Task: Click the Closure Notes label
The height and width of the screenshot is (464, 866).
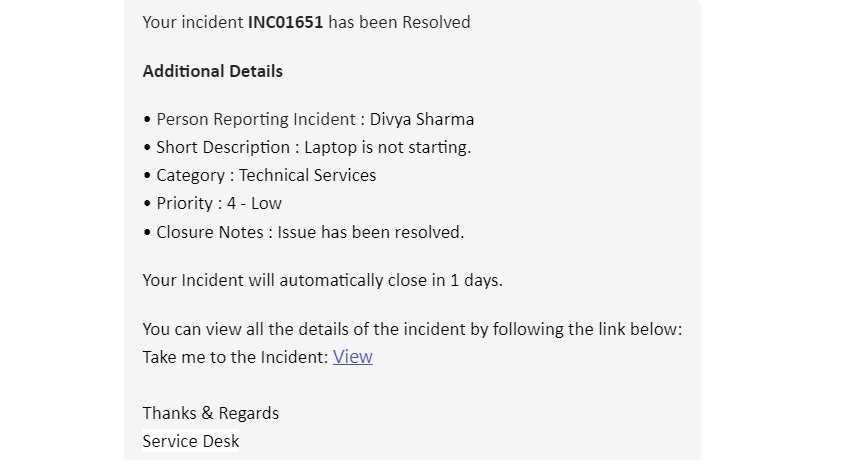Action: (x=212, y=232)
